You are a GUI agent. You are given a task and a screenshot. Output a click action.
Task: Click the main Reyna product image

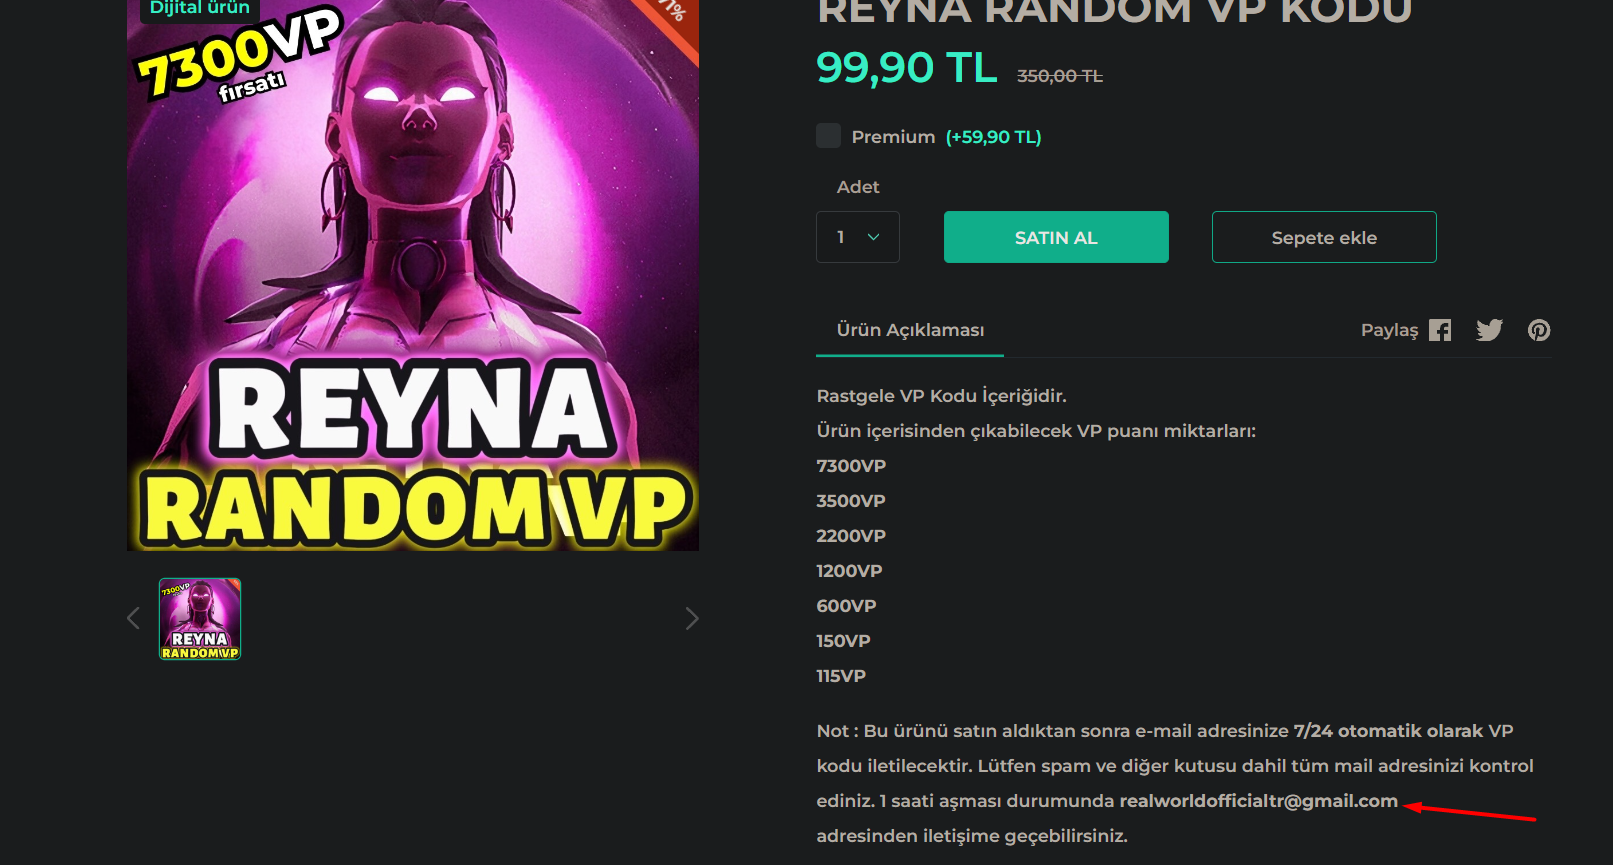[x=413, y=275]
